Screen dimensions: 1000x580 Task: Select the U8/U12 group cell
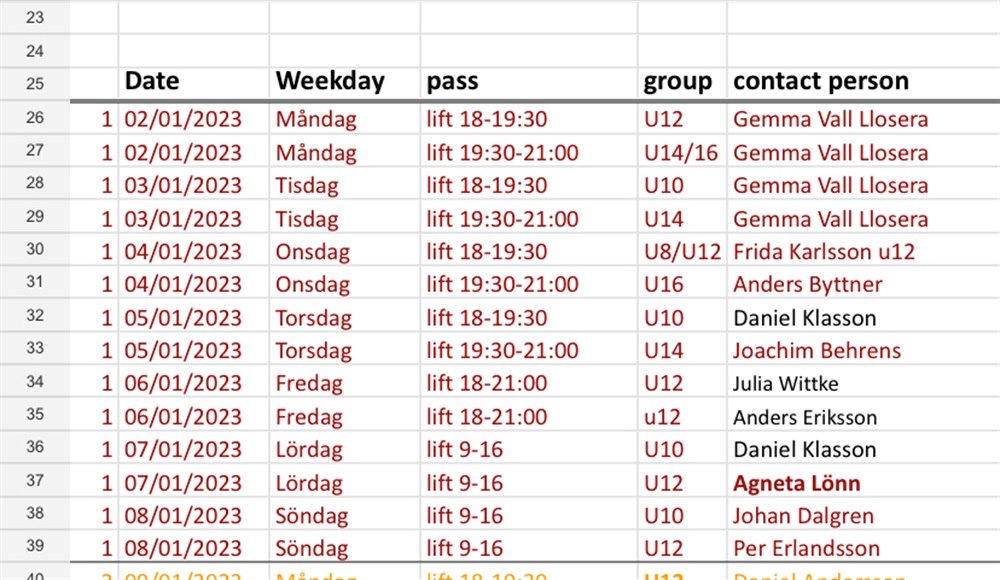pyautogui.click(x=682, y=251)
